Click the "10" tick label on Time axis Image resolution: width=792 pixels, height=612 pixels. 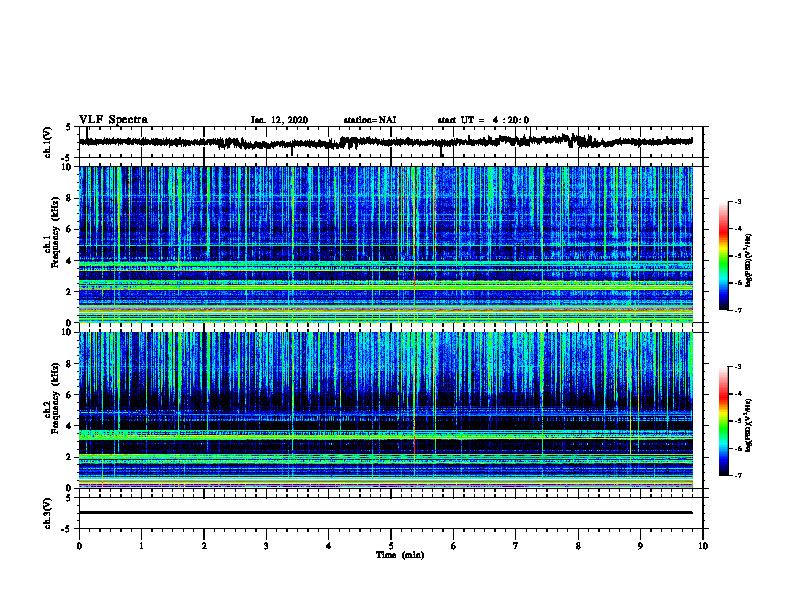pyautogui.click(x=703, y=546)
